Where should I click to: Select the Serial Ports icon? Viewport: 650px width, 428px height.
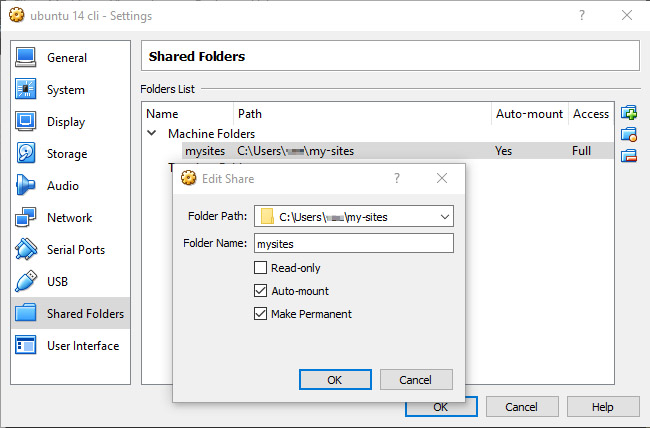point(26,250)
